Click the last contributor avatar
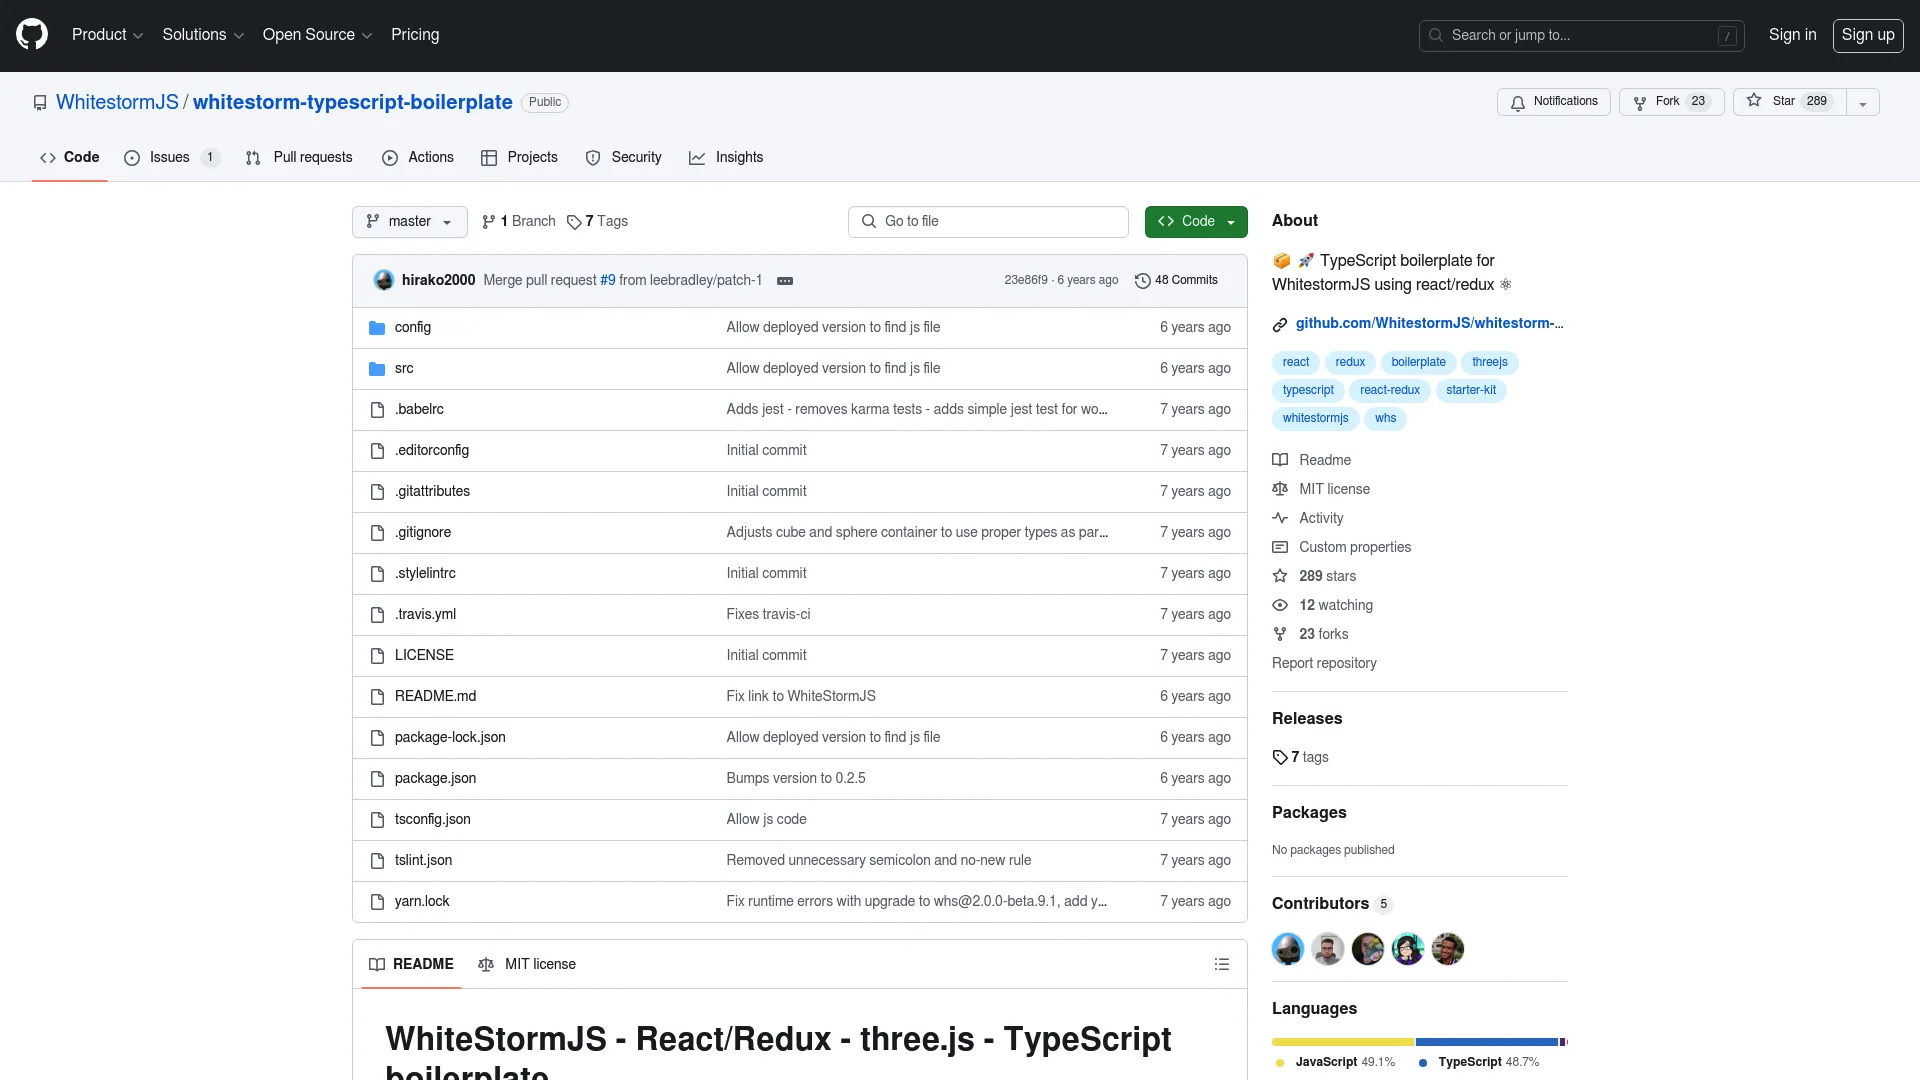Image resolution: width=1920 pixels, height=1080 pixels. pyautogui.click(x=1448, y=949)
